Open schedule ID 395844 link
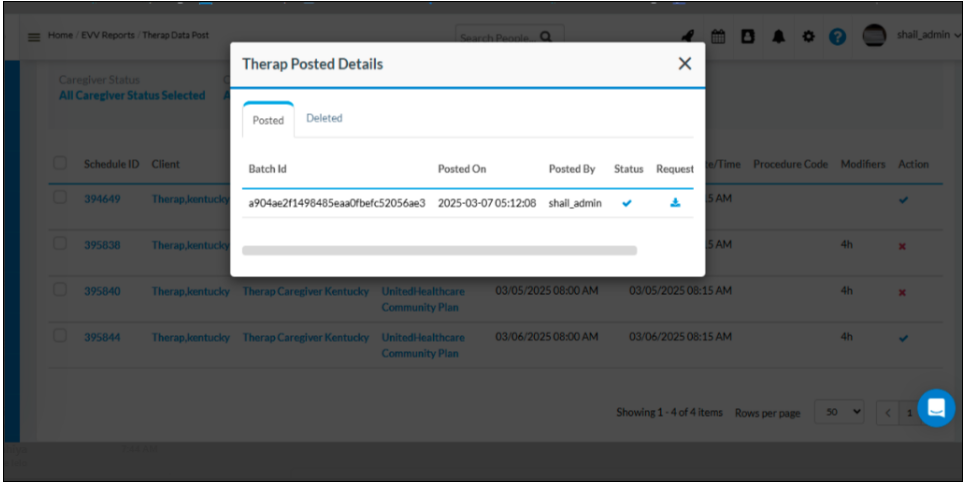 pyautogui.click(x=102, y=338)
